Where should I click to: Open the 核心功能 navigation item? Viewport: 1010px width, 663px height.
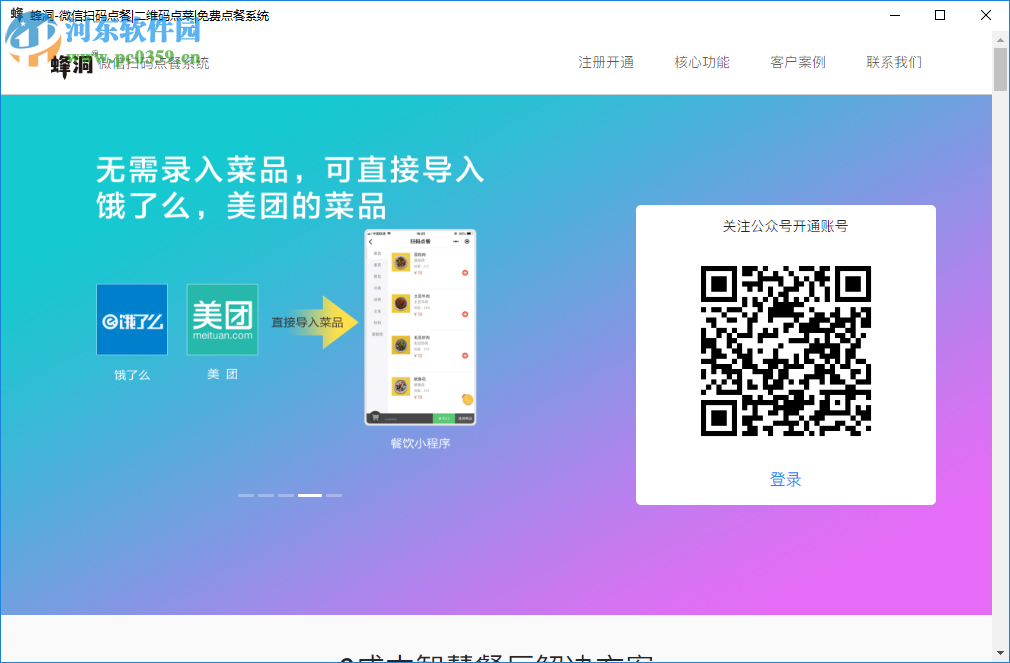tap(702, 61)
